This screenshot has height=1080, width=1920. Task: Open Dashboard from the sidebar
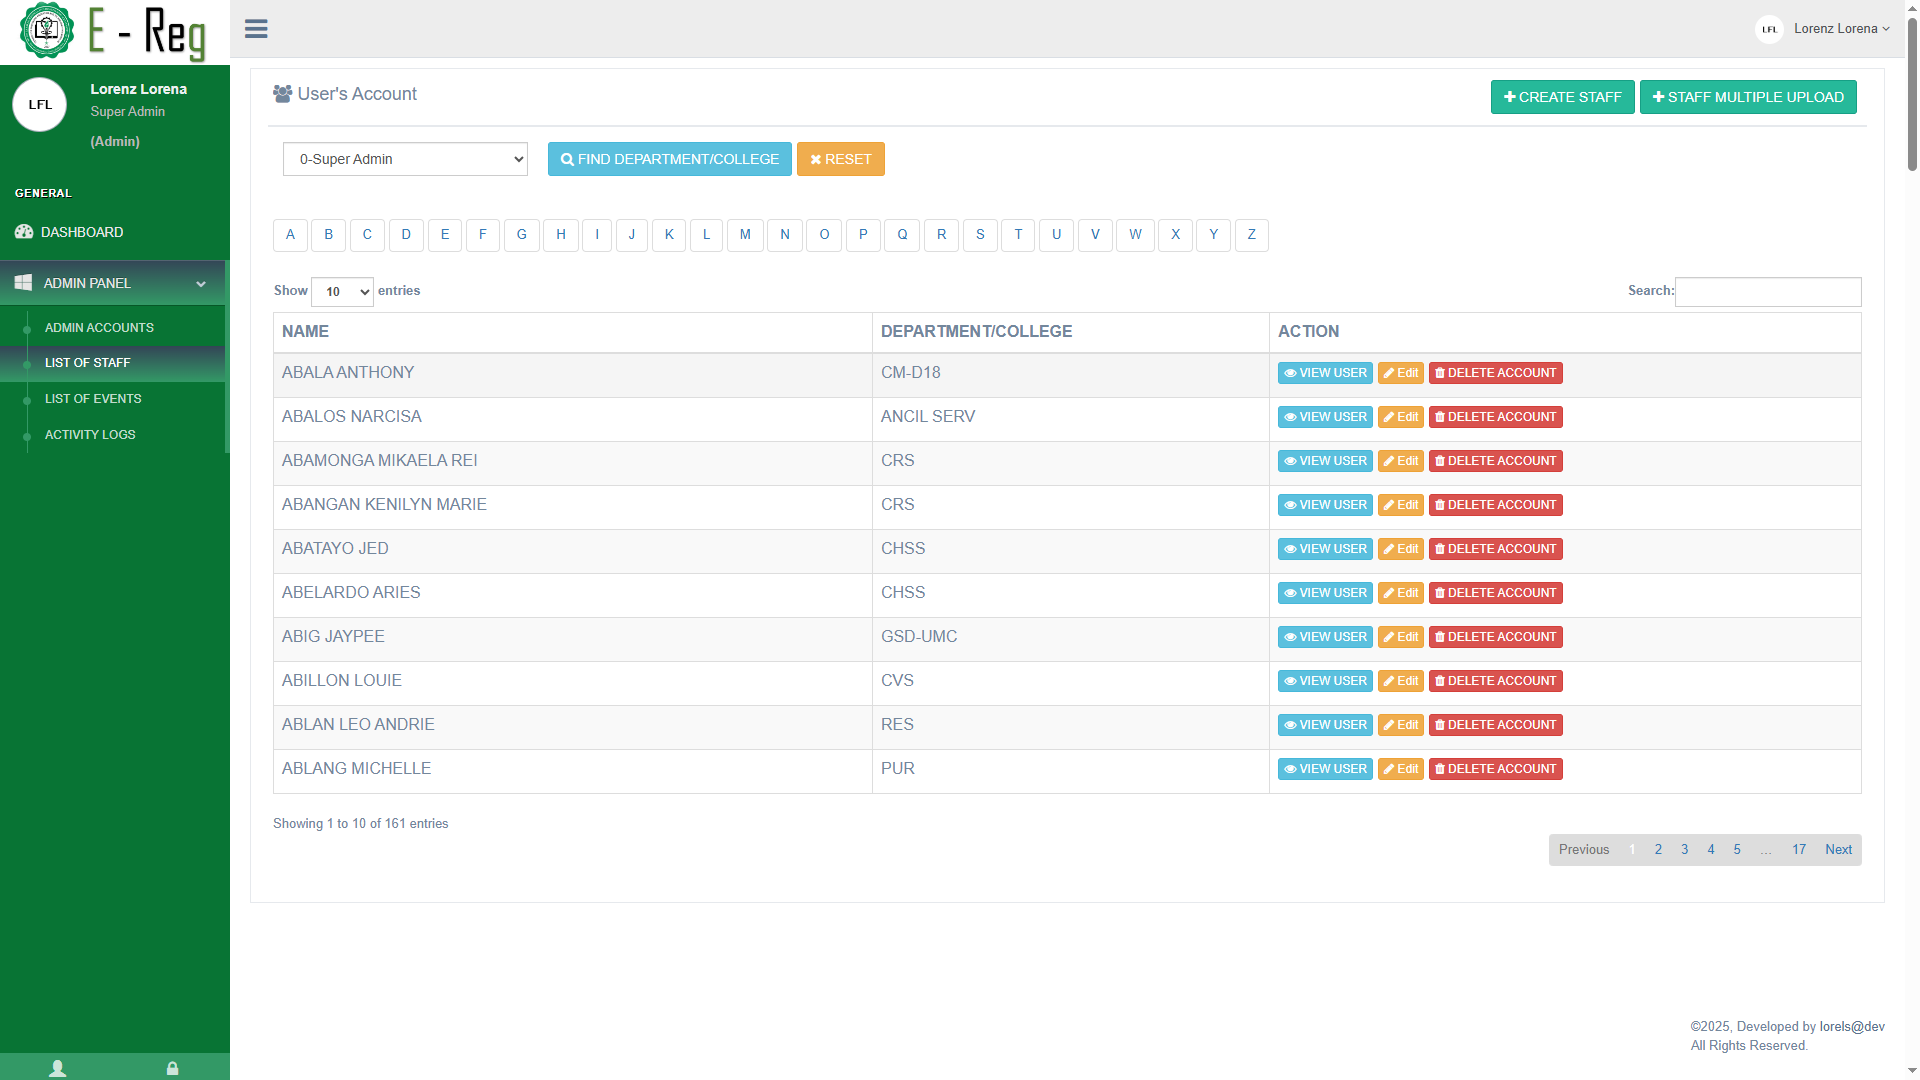point(82,232)
